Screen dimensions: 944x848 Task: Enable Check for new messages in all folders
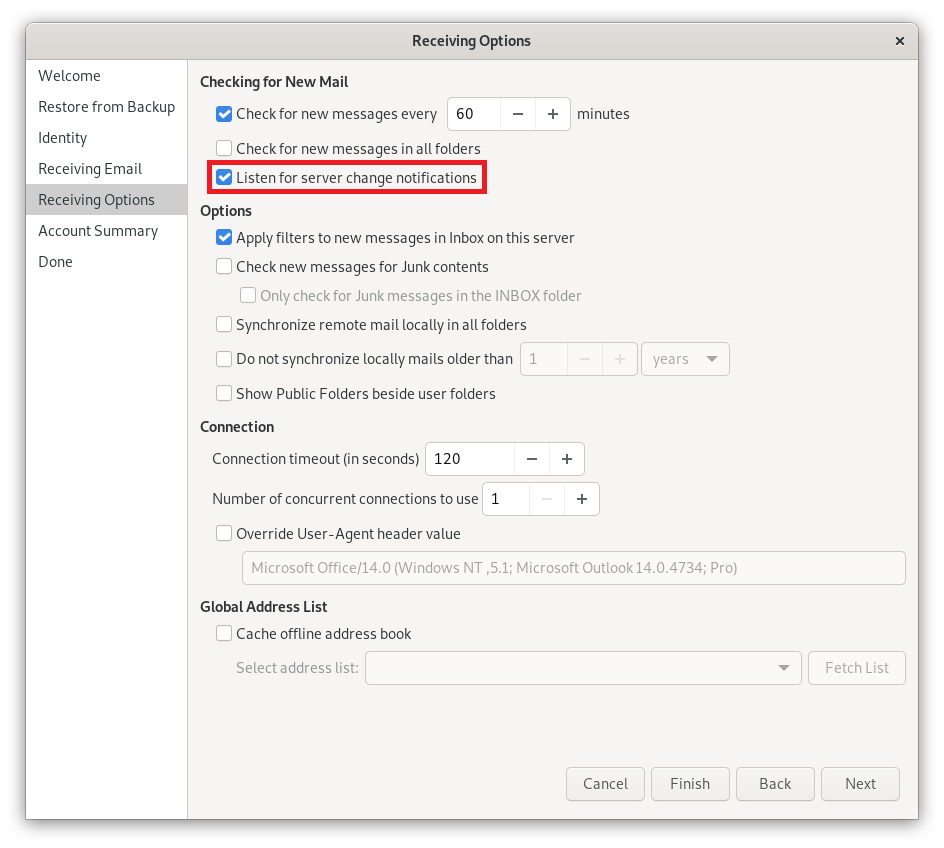tap(225, 149)
